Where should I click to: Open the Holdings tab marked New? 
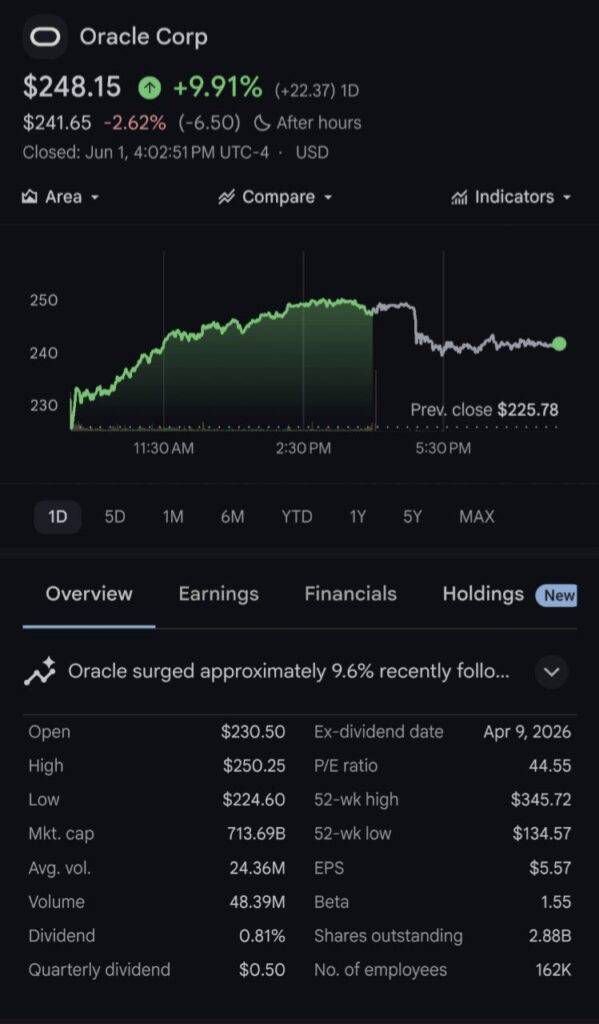coord(510,594)
